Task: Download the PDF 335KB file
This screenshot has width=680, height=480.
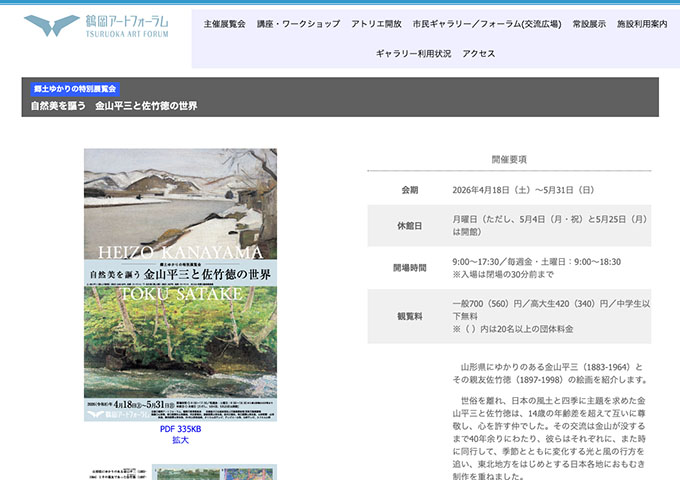Action: [x=180, y=429]
